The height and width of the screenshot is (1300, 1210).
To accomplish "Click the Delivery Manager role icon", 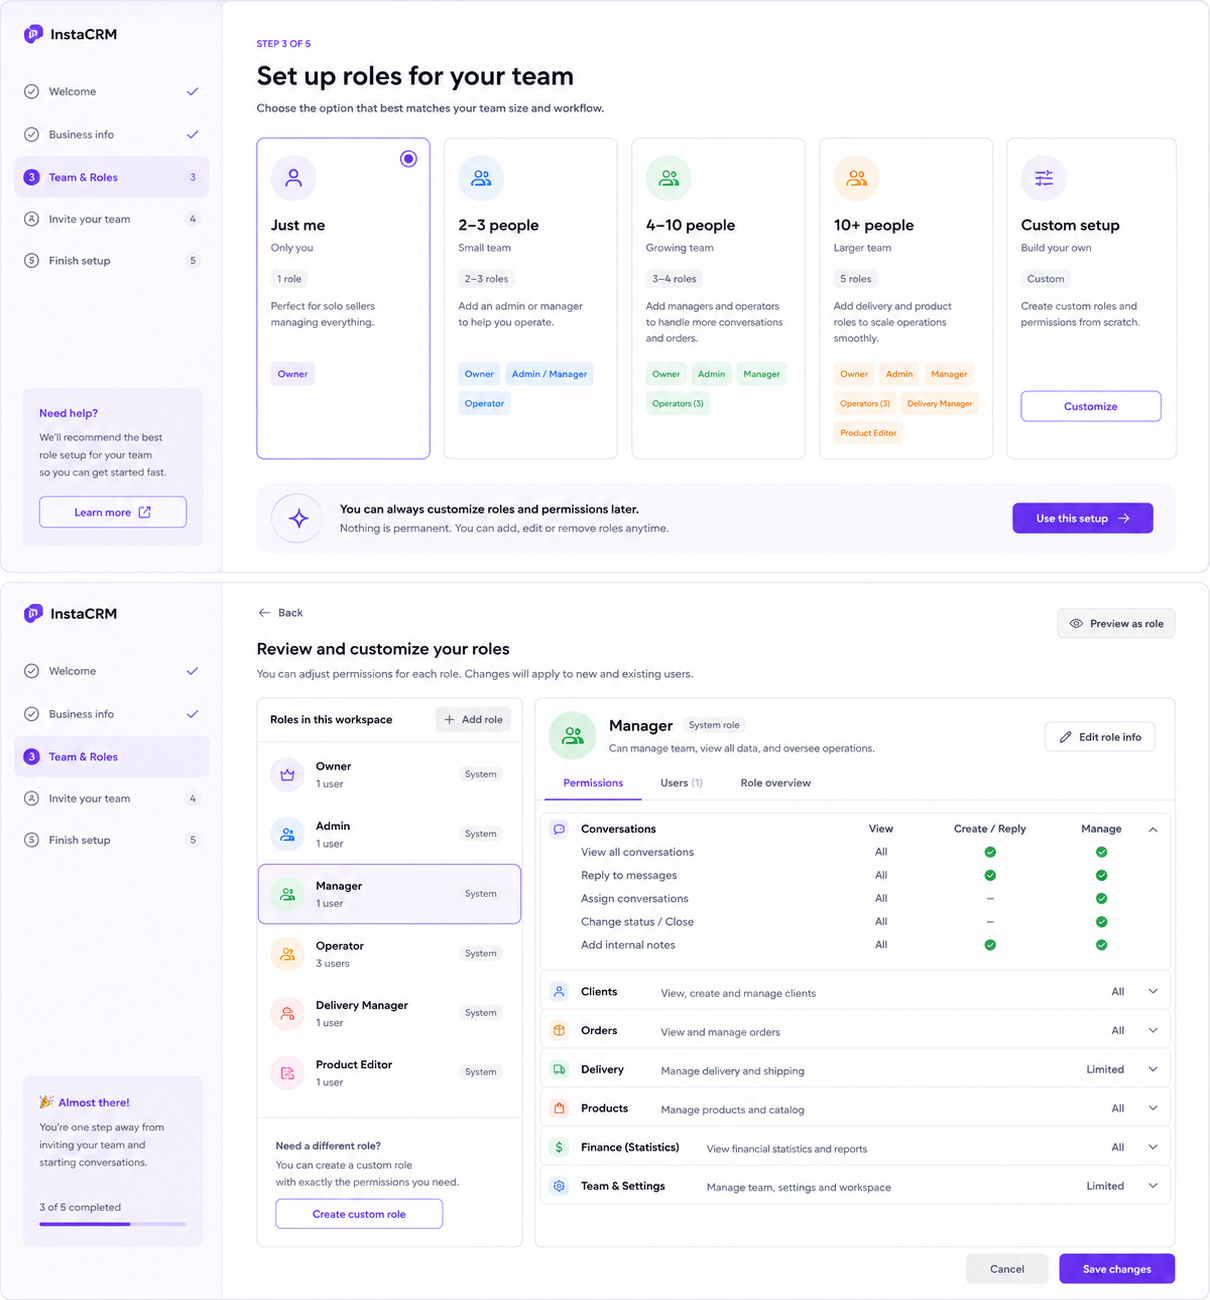I will [287, 1013].
